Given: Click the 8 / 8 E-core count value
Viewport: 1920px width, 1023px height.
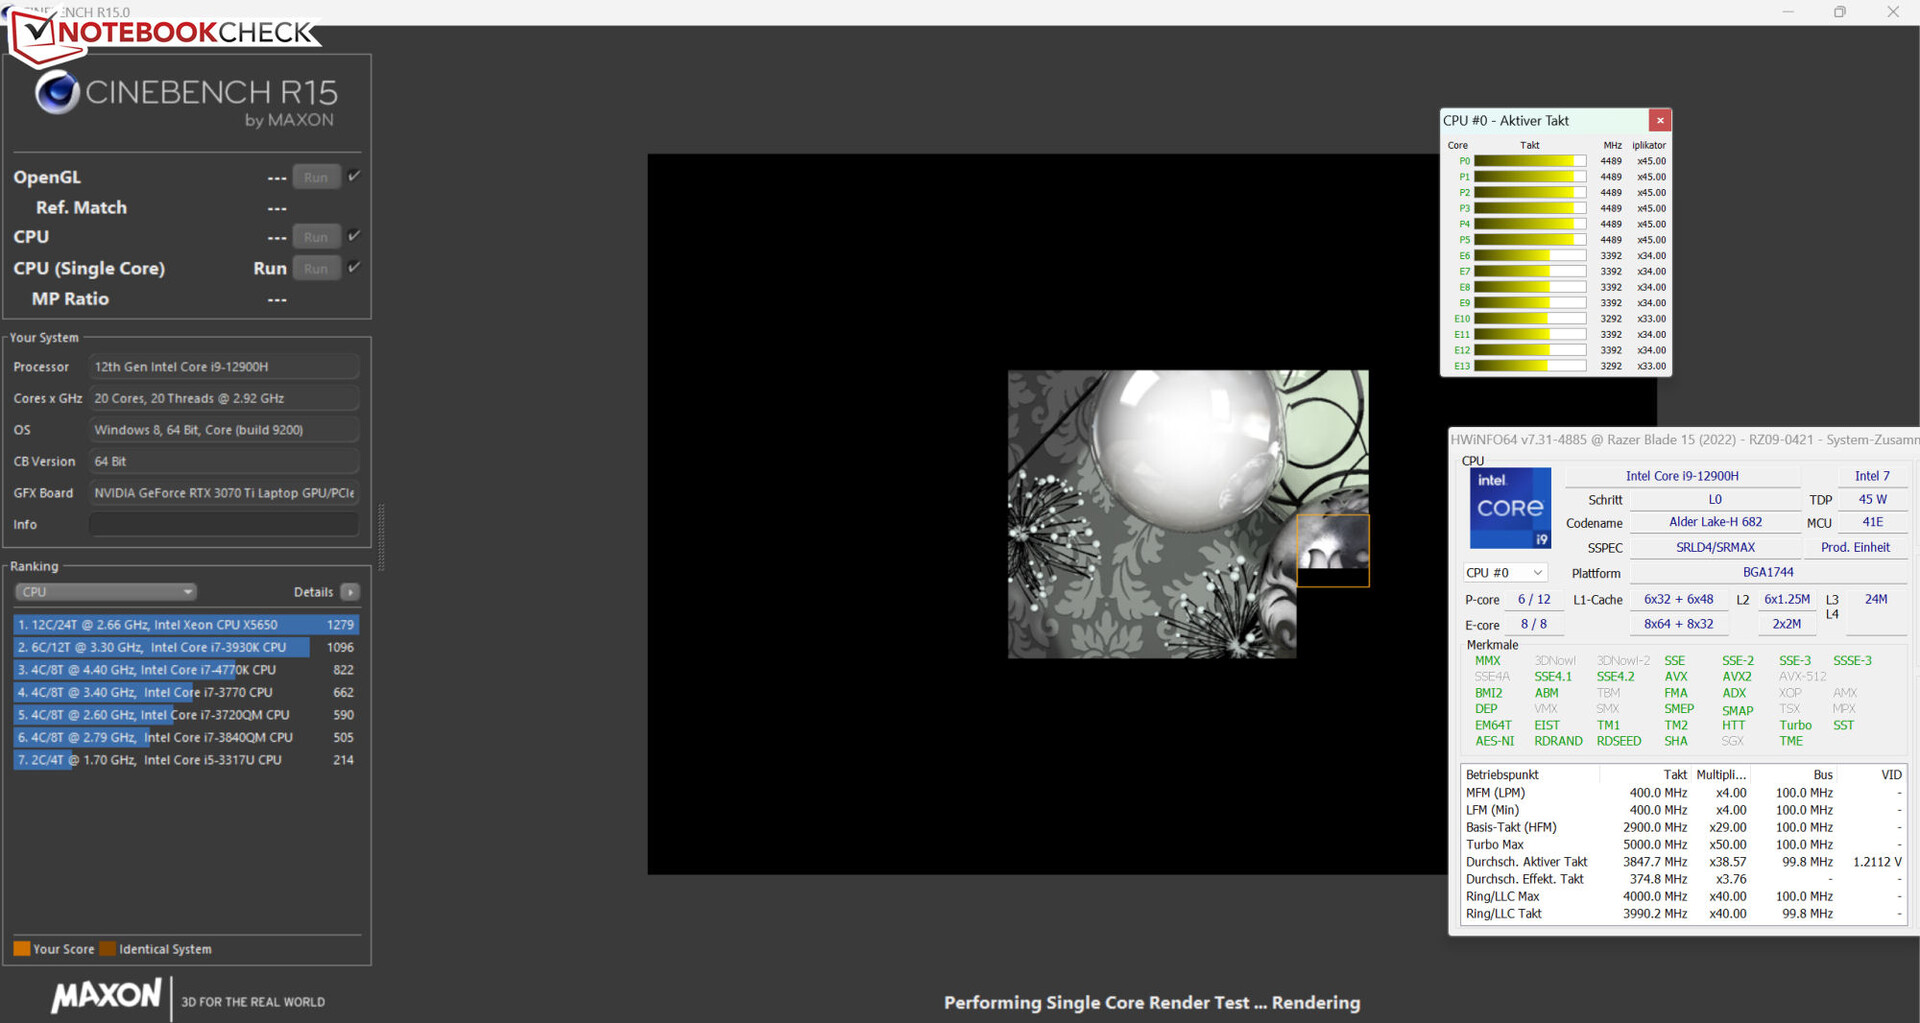Looking at the screenshot, I should pos(1534,624).
